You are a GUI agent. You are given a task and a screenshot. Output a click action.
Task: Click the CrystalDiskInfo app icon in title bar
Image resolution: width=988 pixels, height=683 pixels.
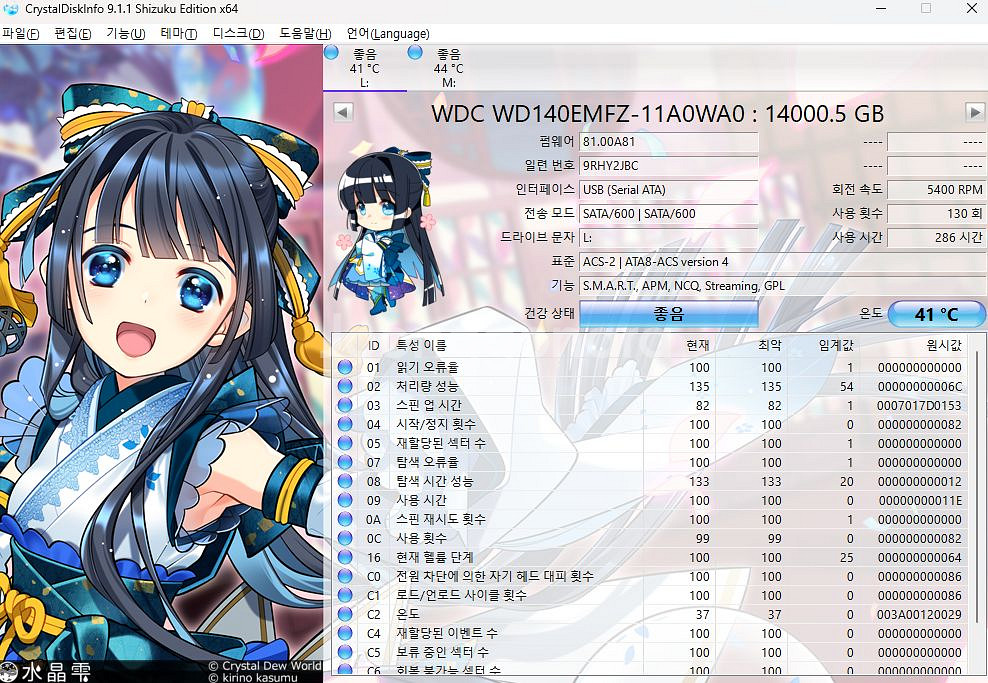pyautogui.click(x=10, y=9)
